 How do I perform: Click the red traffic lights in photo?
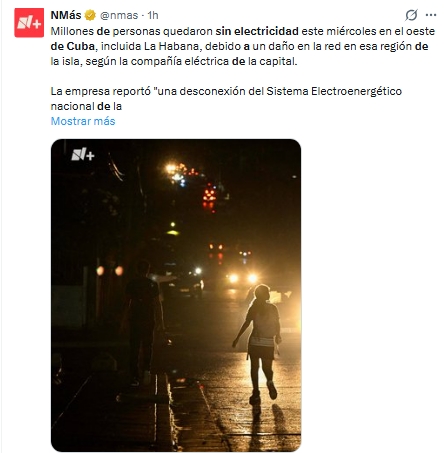coord(209,195)
